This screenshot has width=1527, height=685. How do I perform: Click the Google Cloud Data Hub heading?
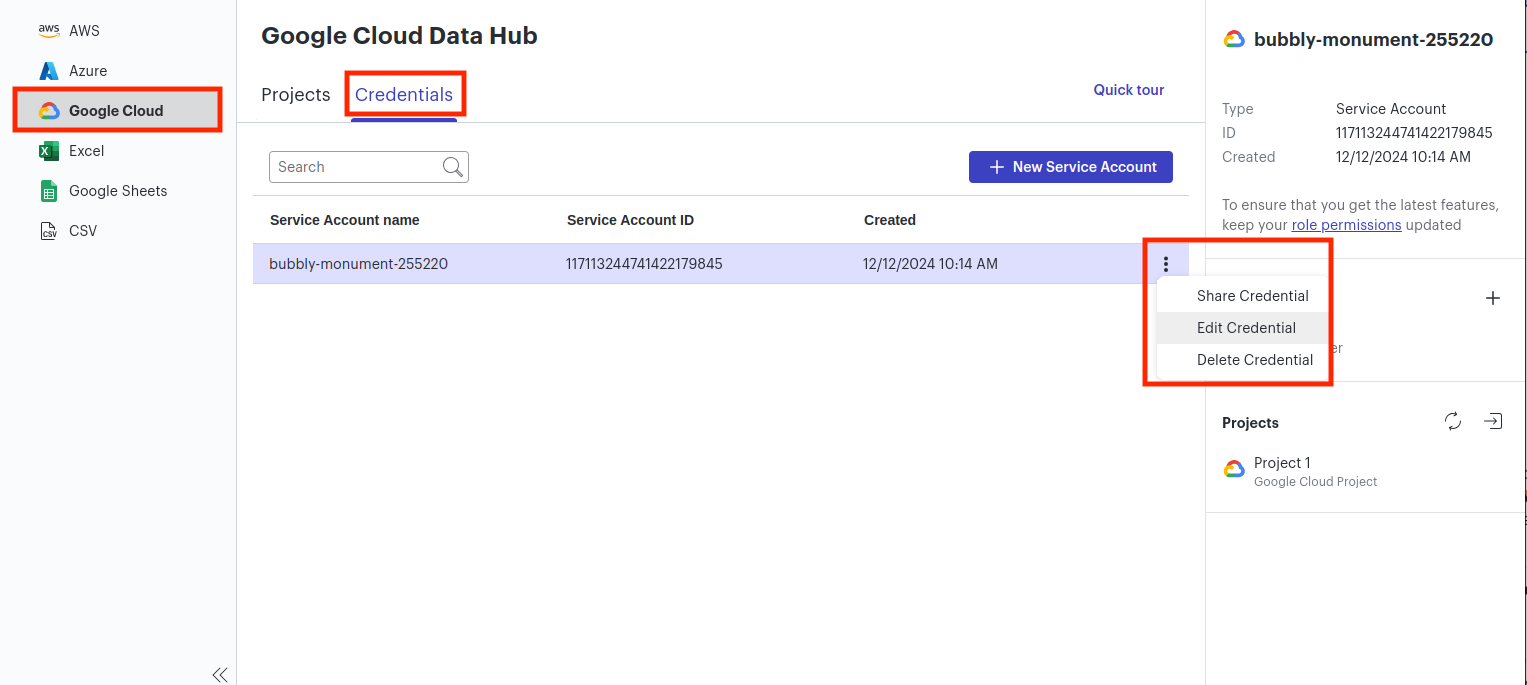pos(399,36)
